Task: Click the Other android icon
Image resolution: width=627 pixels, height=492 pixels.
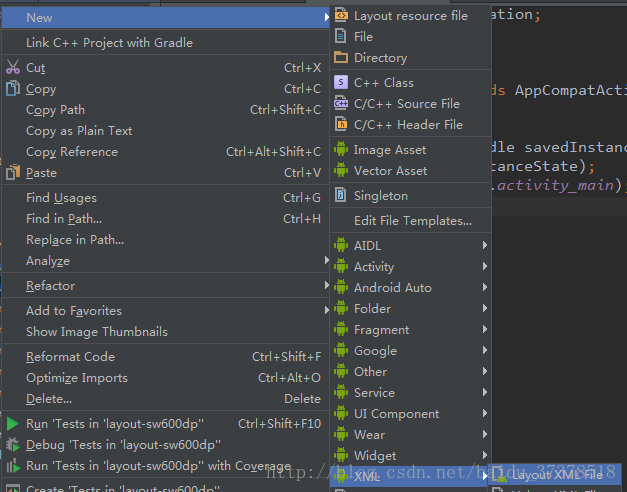Action: click(341, 371)
